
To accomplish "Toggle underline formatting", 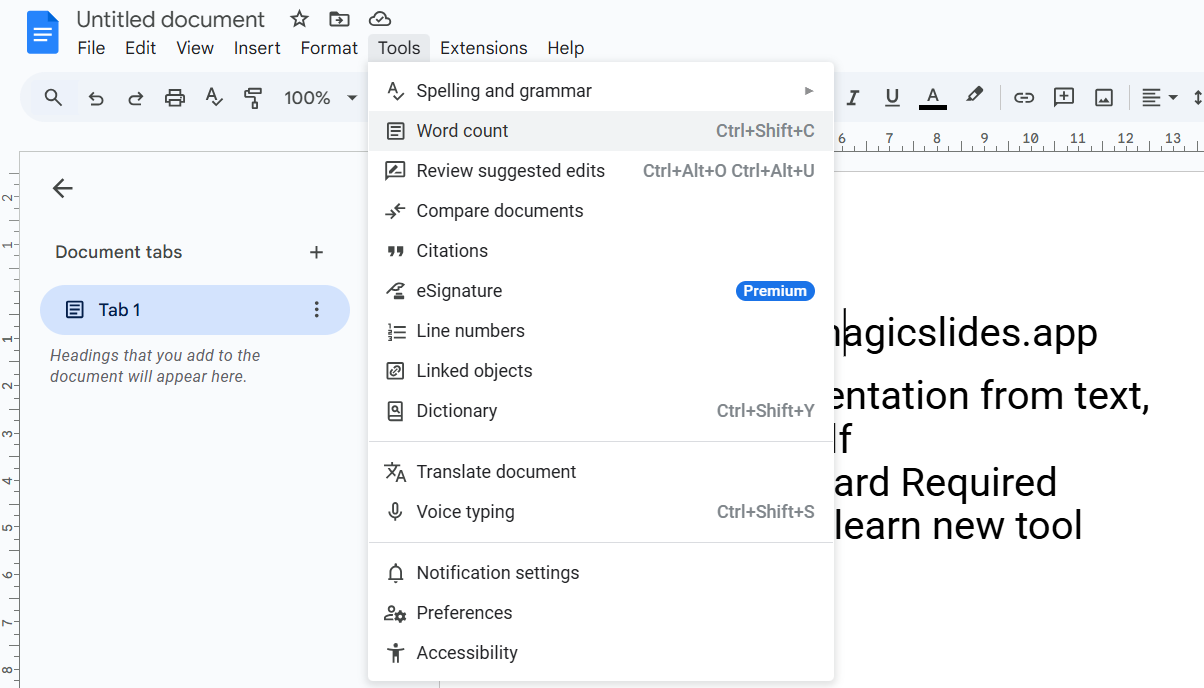I will click(892, 97).
